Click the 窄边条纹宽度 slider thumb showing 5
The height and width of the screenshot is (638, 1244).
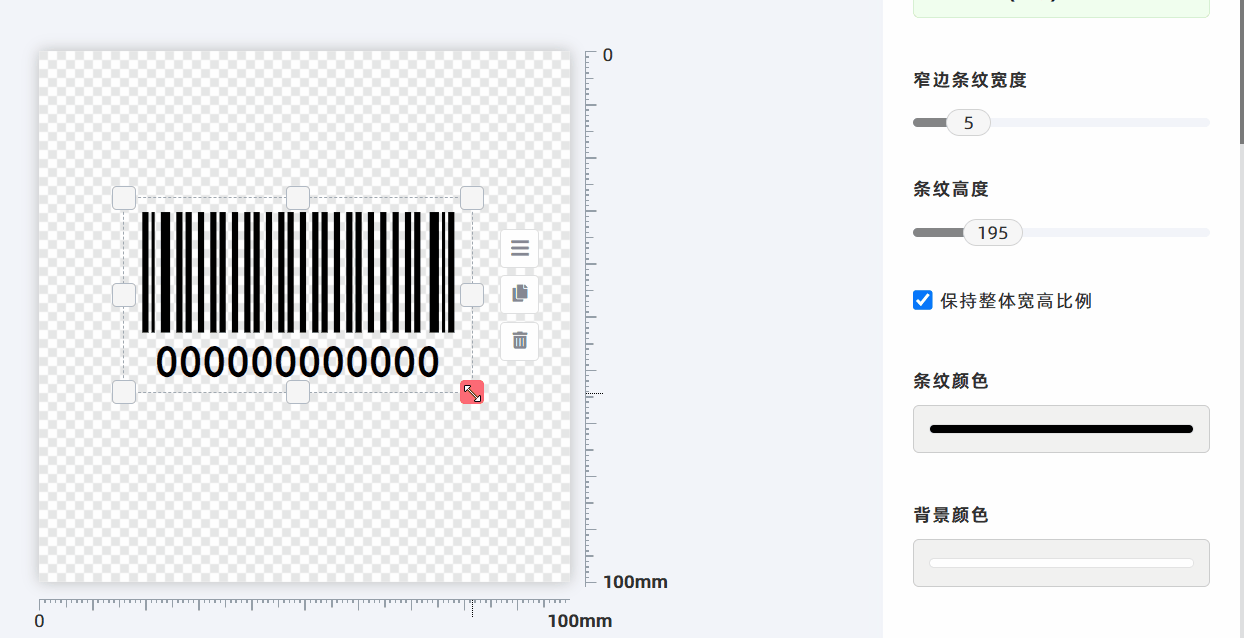[968, 123]
